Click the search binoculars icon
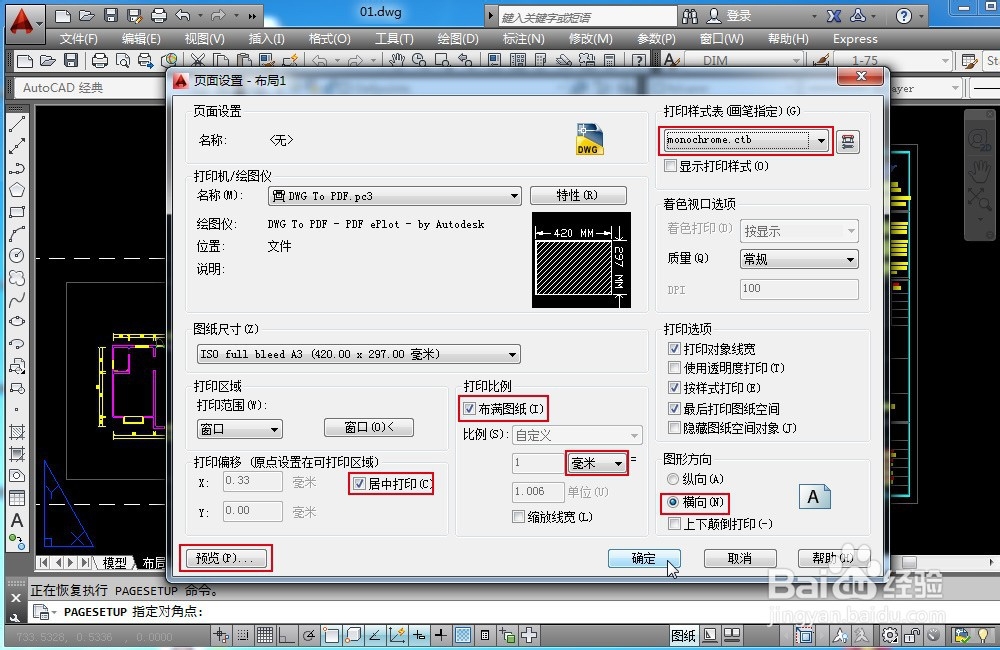The width and height of the screenshot is (1000, 650). pyautogui.click(x=689, y=16)
